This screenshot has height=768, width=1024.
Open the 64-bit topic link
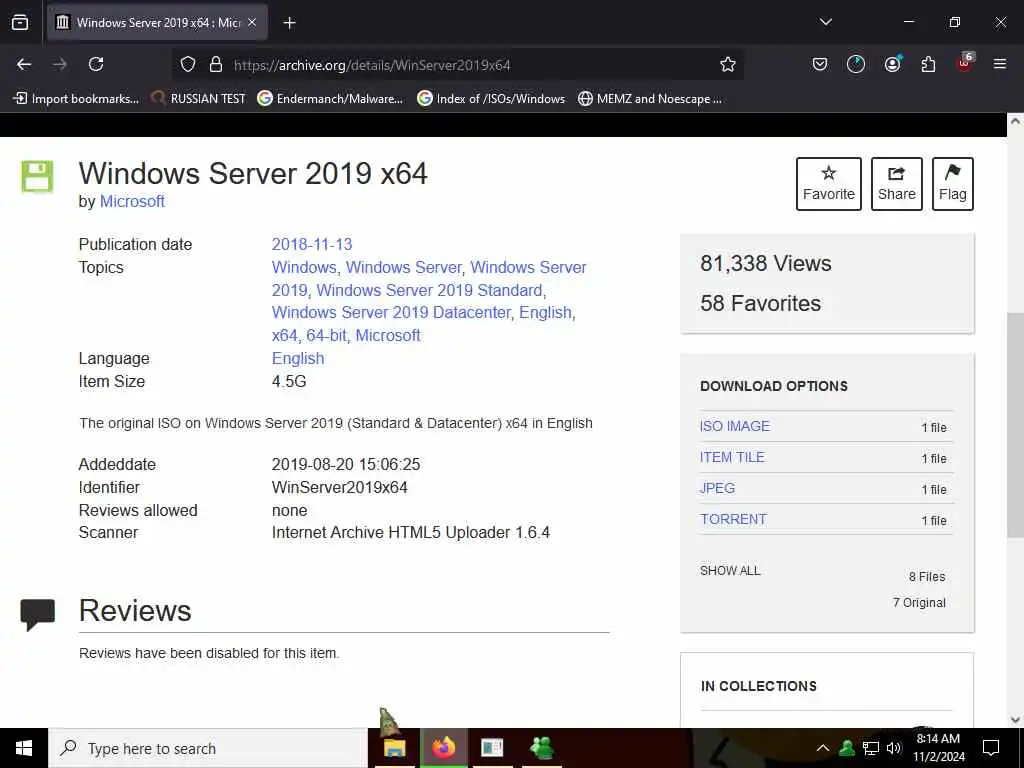coord(327,335)
